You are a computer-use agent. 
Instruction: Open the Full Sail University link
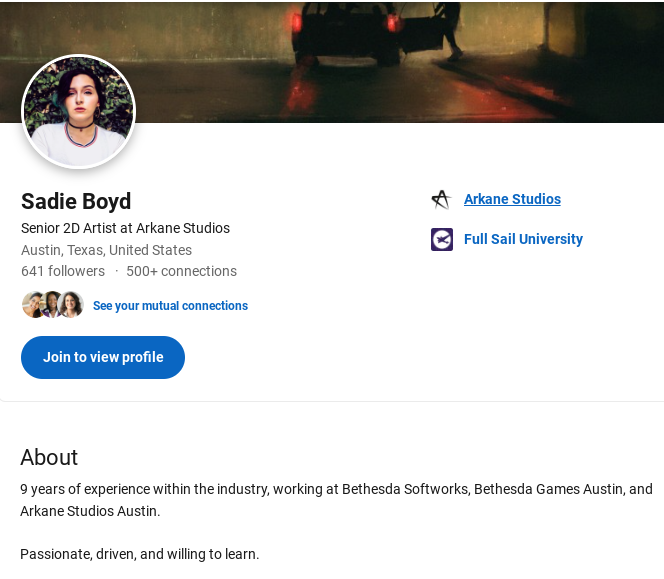click(x=523, y=239)
